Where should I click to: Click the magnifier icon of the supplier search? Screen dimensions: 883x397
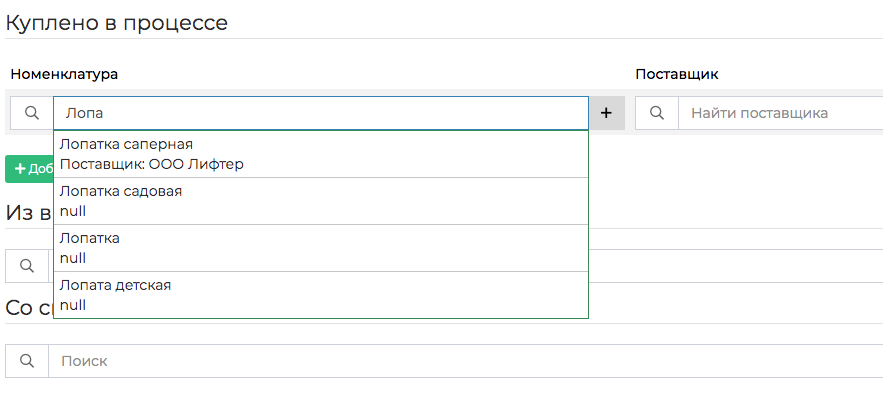click(657, 113)
